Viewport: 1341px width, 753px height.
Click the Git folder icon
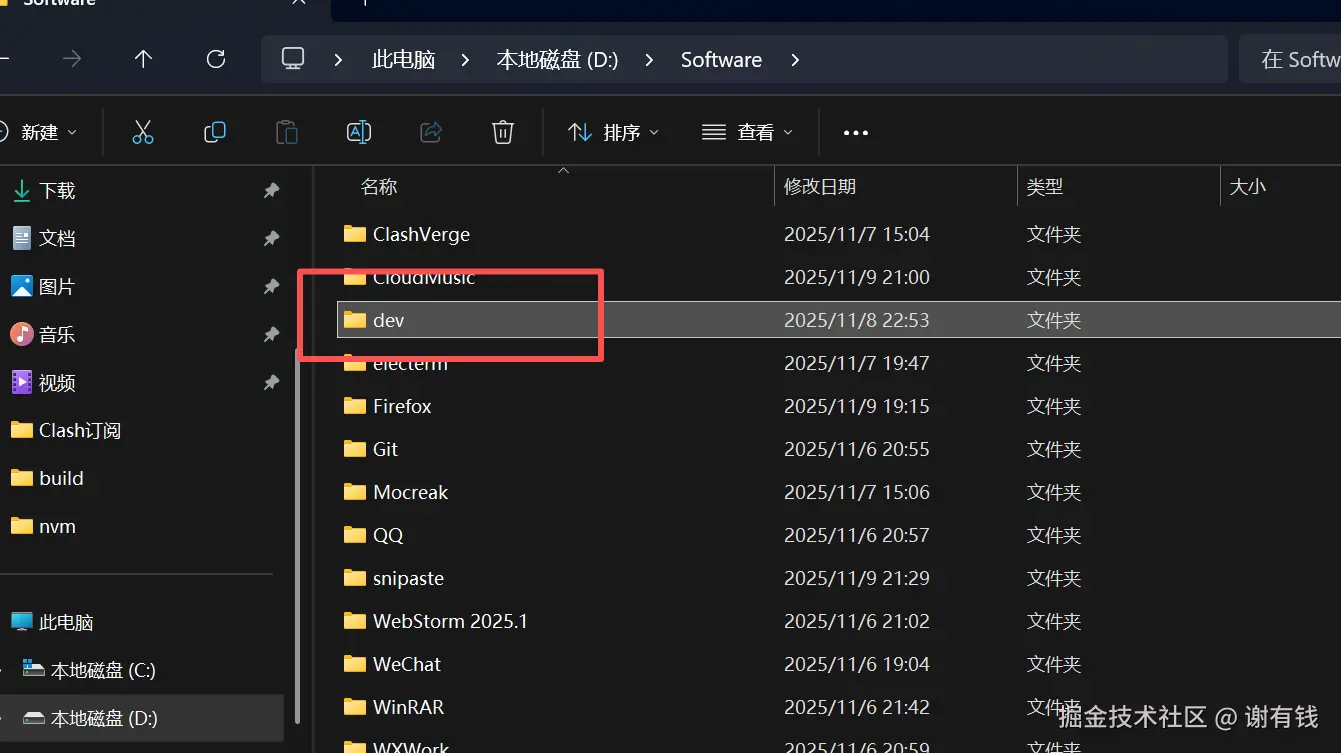click(x=354, y=449)
